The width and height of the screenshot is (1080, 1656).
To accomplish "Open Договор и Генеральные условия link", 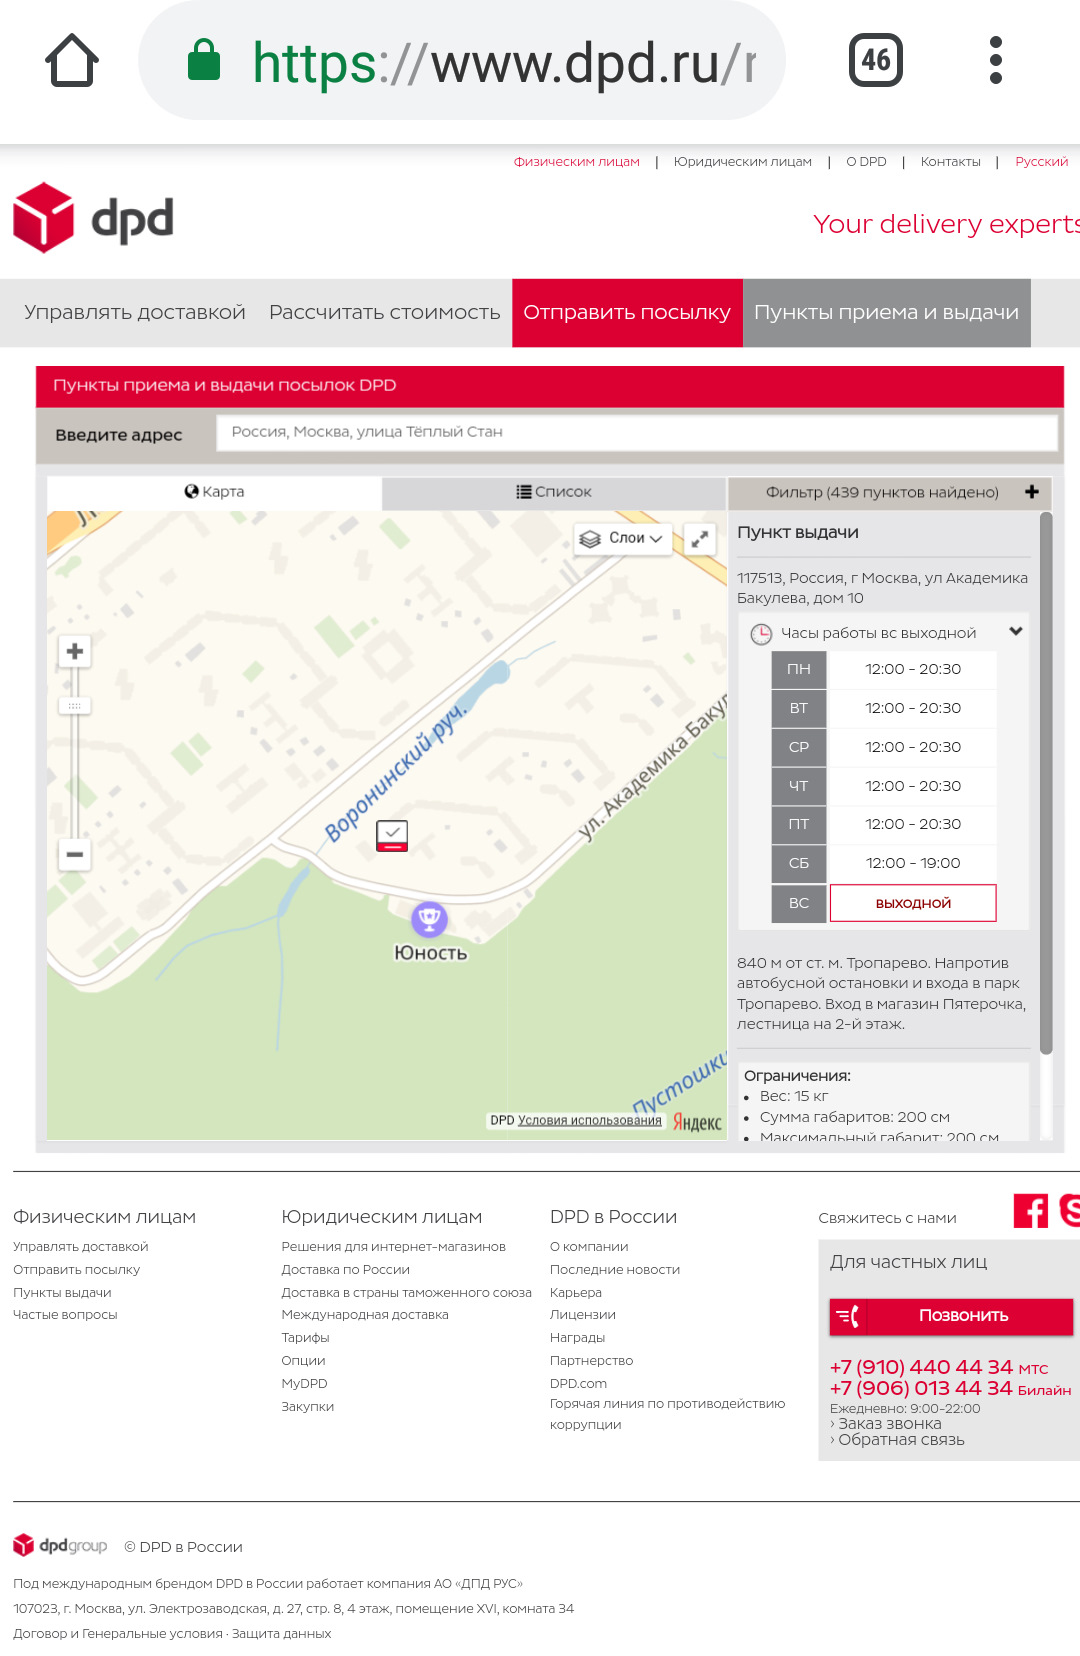I will point(118,1634).
